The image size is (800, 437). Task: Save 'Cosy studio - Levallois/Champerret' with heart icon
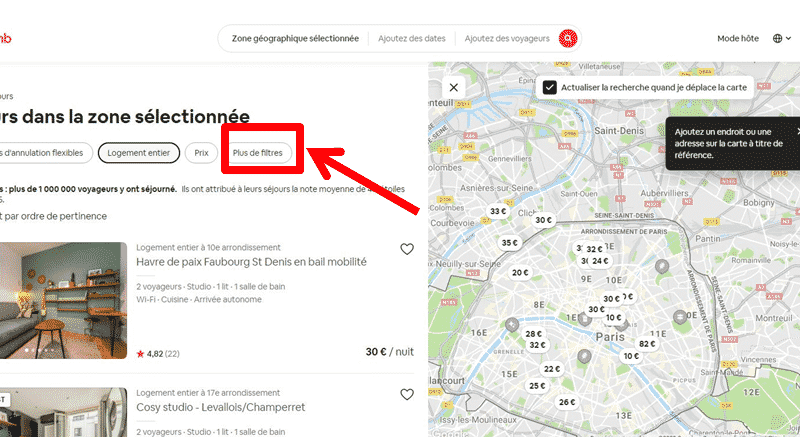pos(407,394)
